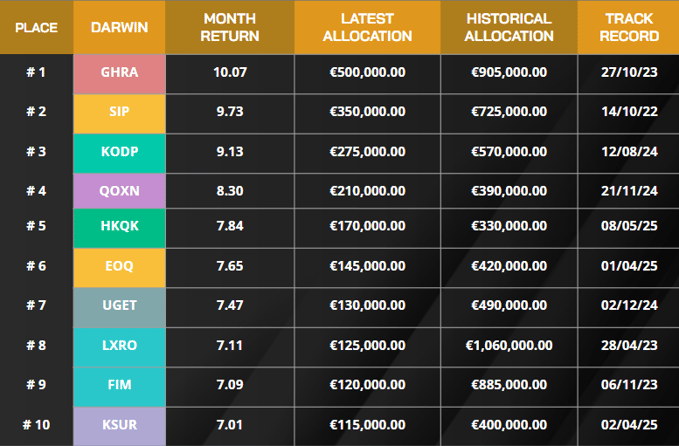This screenshot has height=446, width=679.
Task: Open the LXRO darwin entry
Action: pos(119,346)
